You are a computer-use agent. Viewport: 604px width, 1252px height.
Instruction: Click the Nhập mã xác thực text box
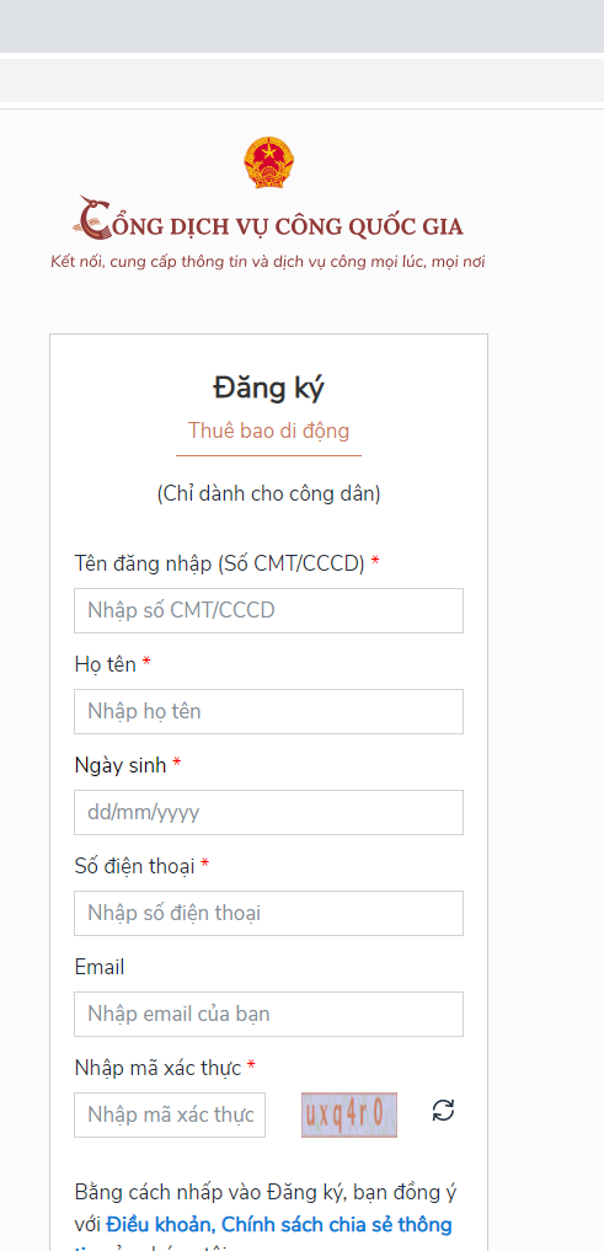170,1114
